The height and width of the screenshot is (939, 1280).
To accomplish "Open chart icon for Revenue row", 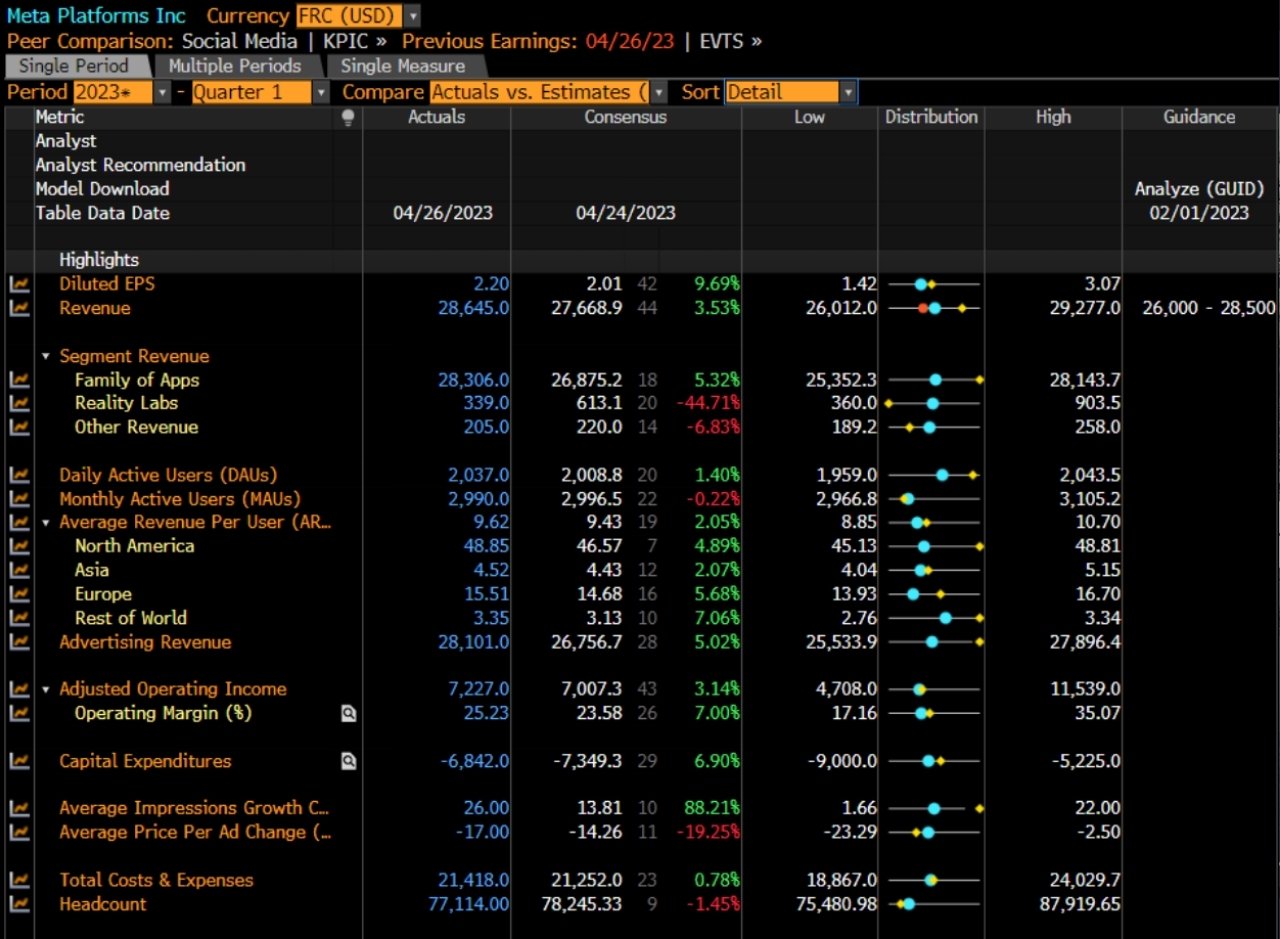I will point(19,308).
